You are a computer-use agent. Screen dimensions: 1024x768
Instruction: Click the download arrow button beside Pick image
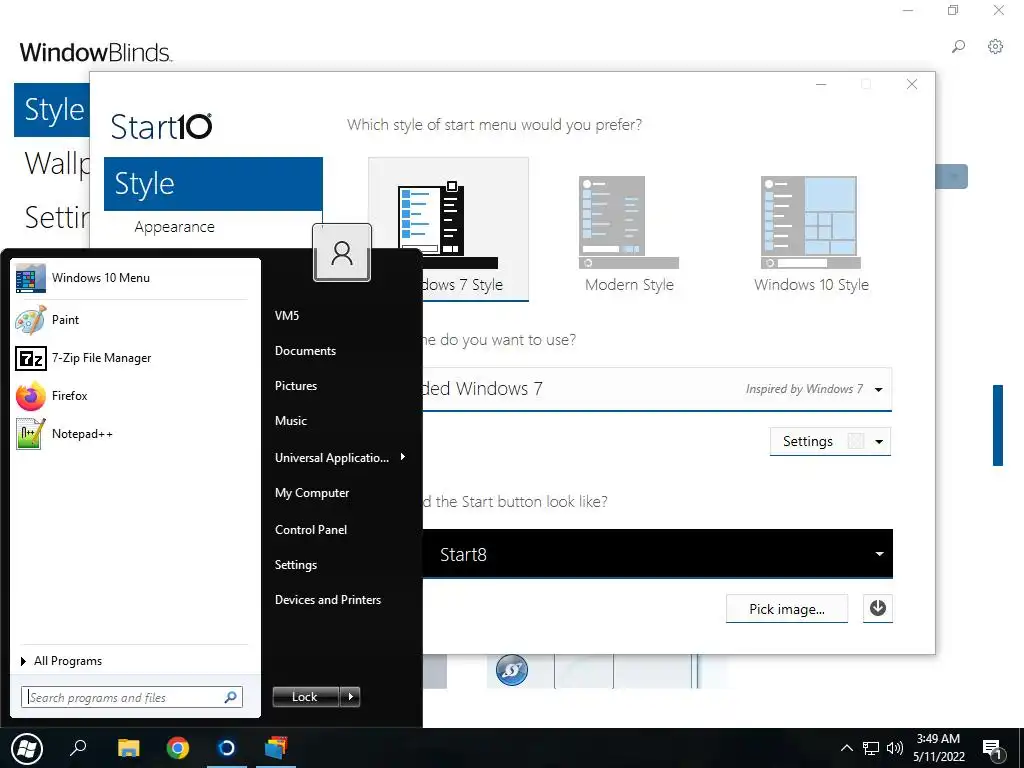(878, 609)
